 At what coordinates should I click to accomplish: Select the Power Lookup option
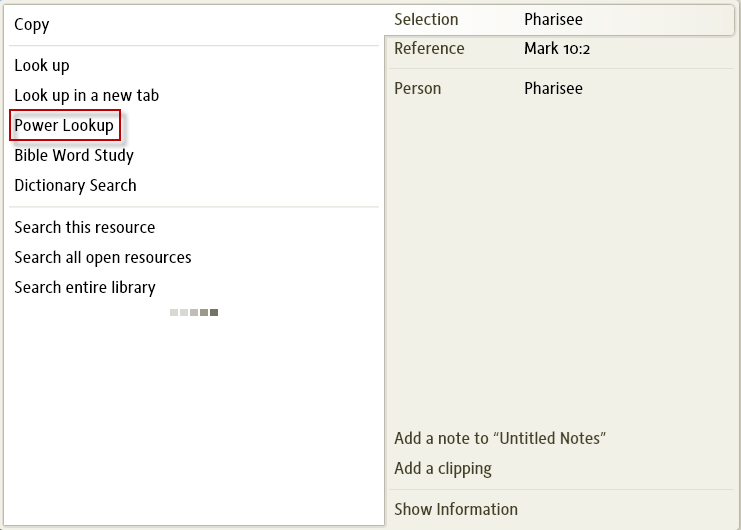tap(64, 126)
